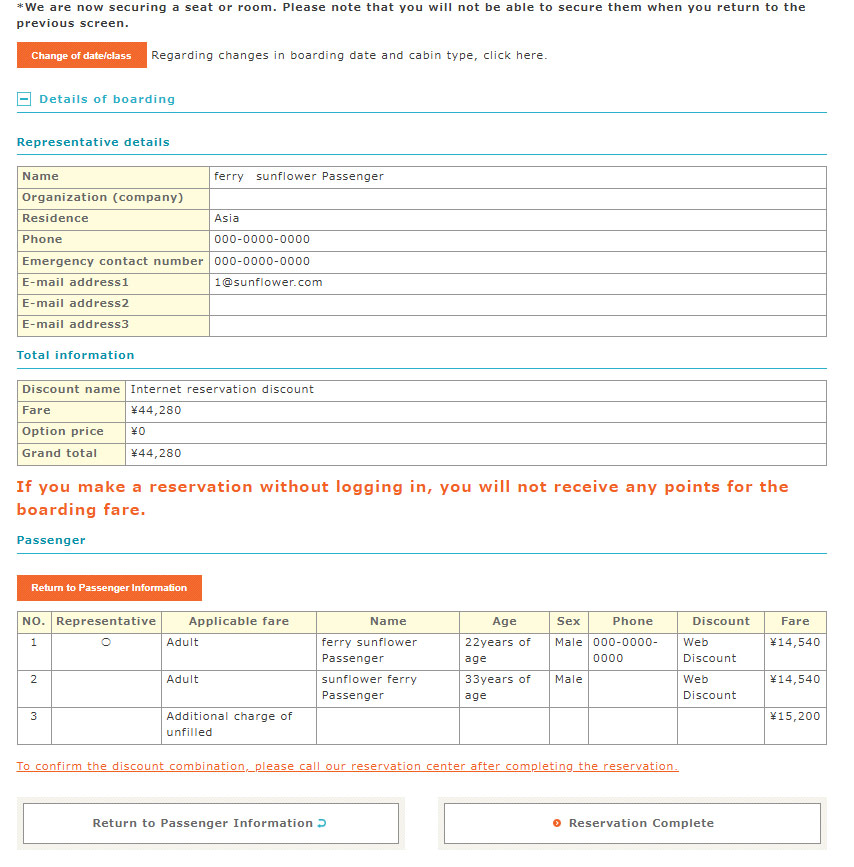Click the return arrow icon in bottom-left button
854x867 pixels.
click(x=321, y=824)
